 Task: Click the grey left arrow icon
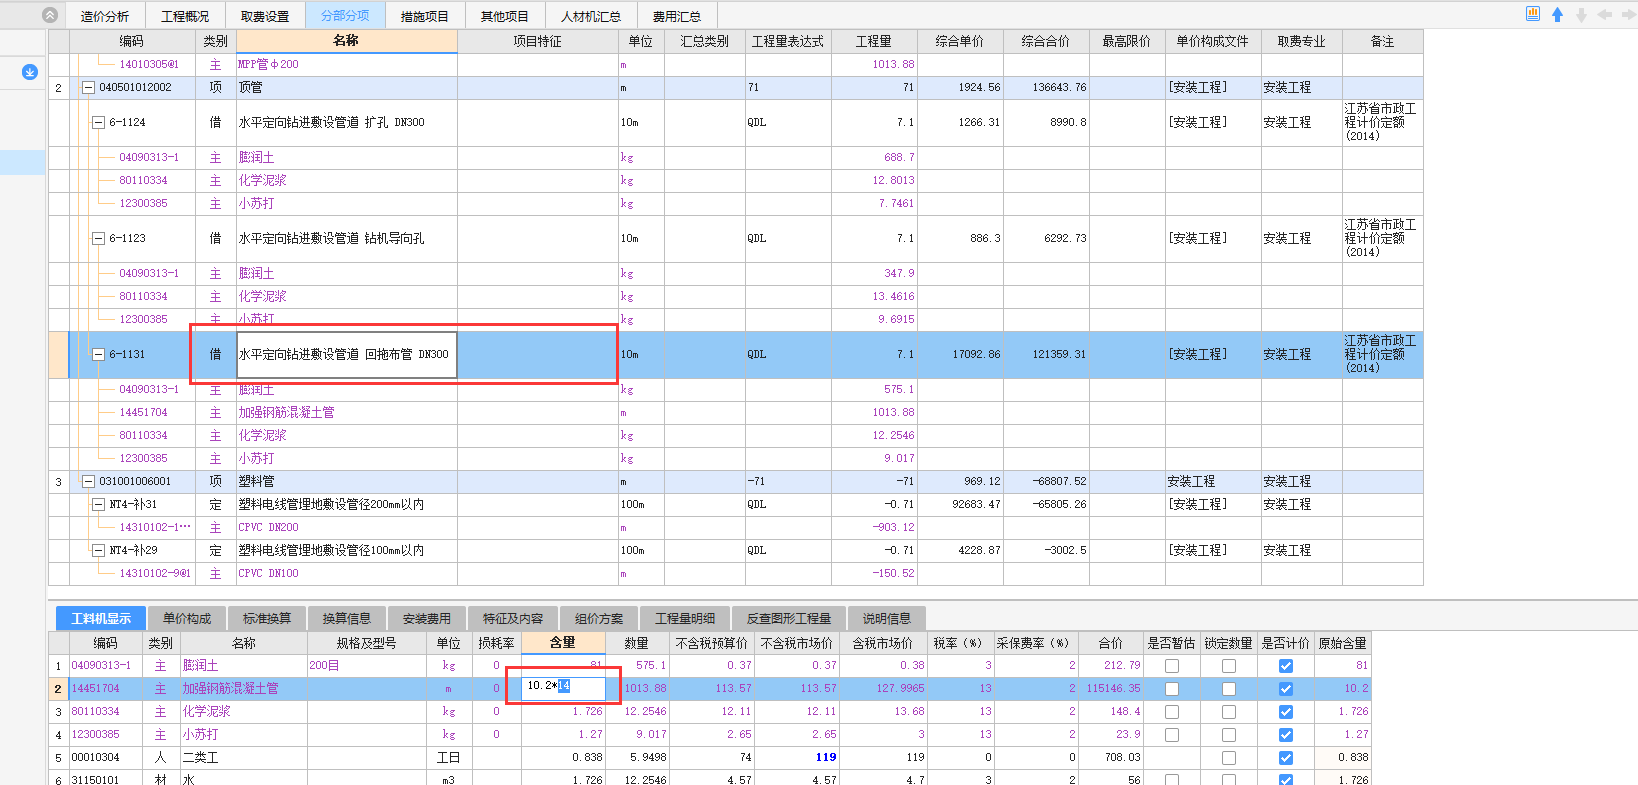tap(1605, 15)
